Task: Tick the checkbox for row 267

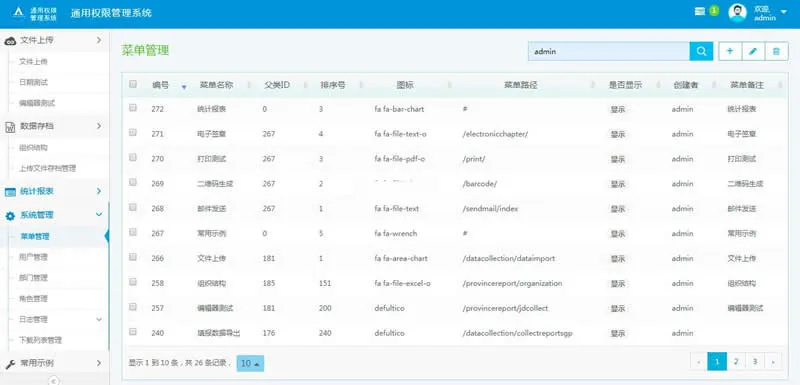Action: 133,232
